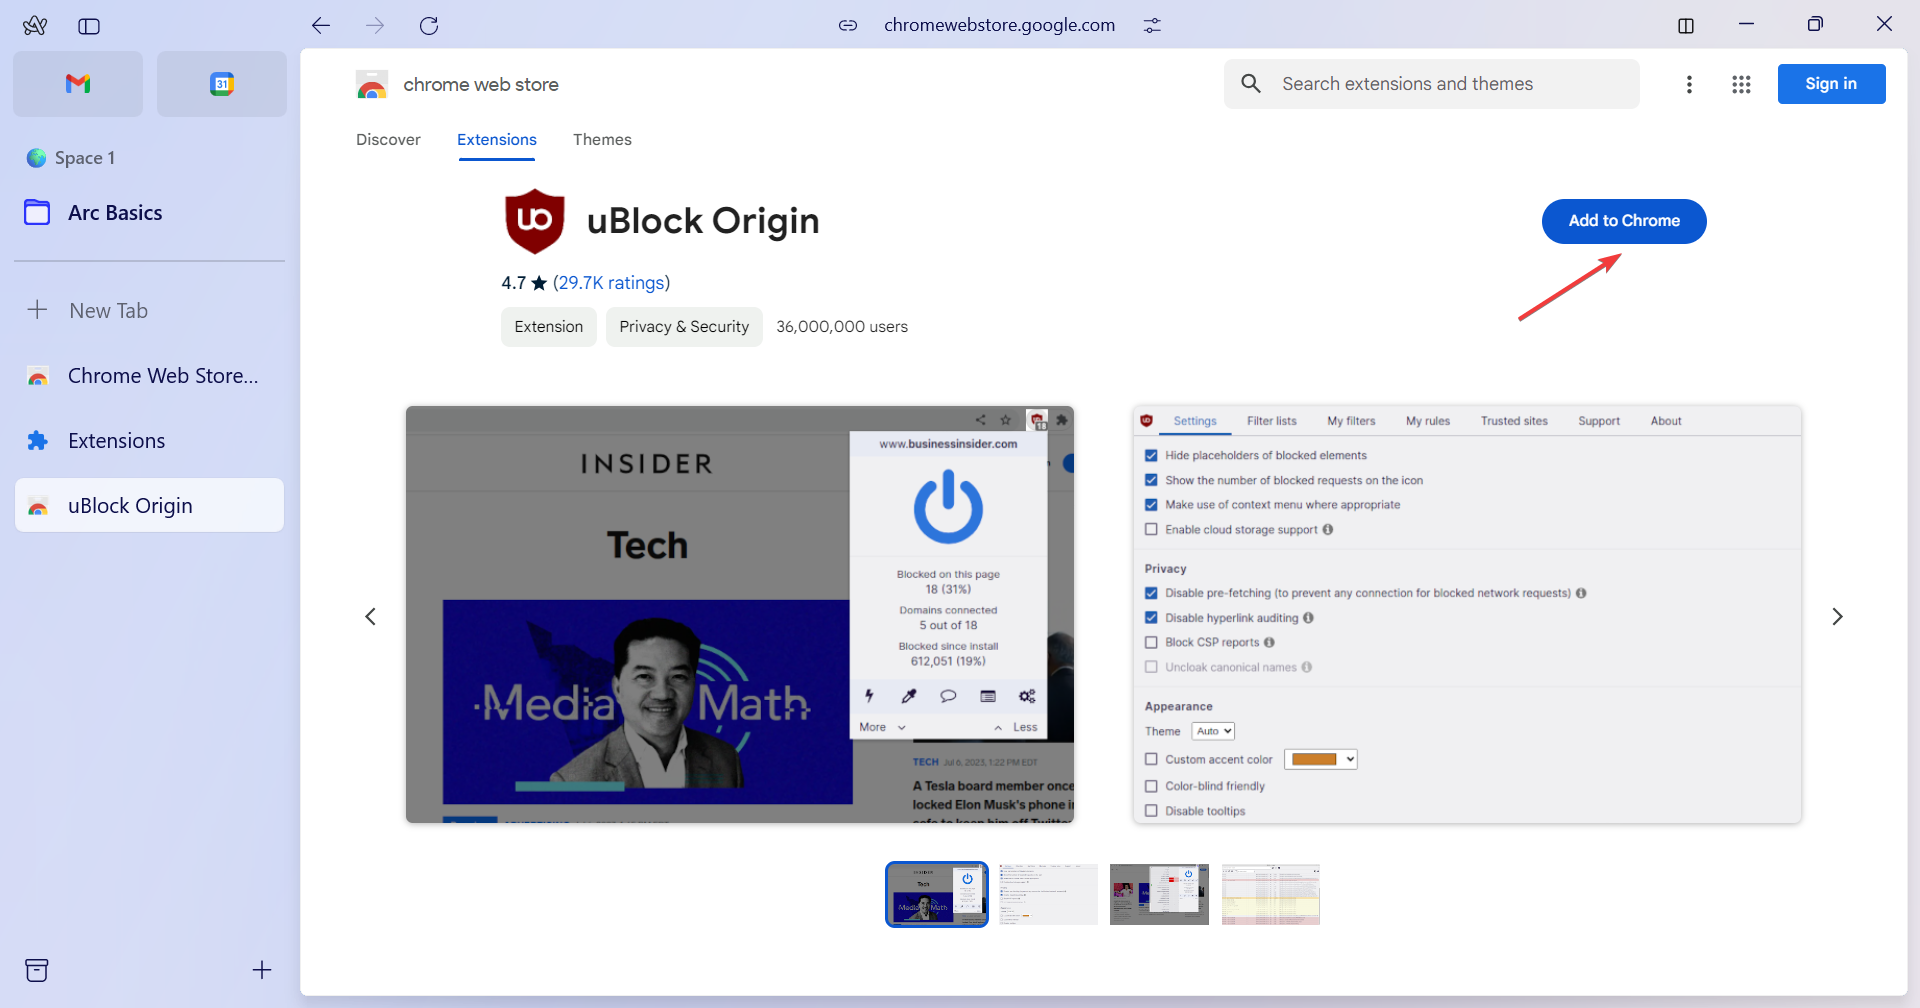Reload the page with the refresh icon
Viewport: 1920px width, 1008px height.
coord(429,26)
